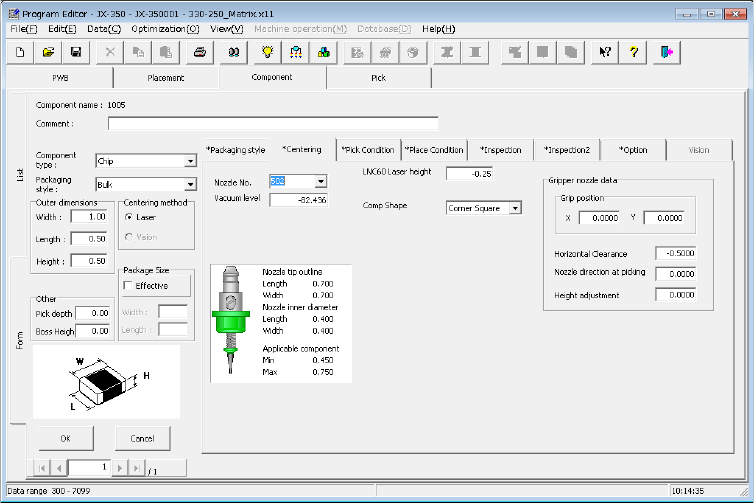Switch to the Placement tab
Viewport: 754px width, 503px height.
[166, 76]
